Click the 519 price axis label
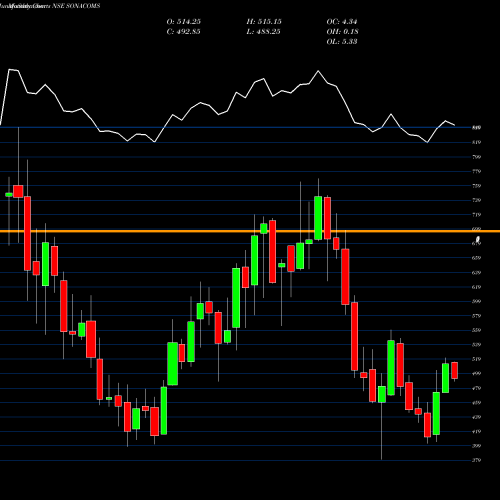The width and height of the screenshot is (500, 500). (x=477, y=359)
